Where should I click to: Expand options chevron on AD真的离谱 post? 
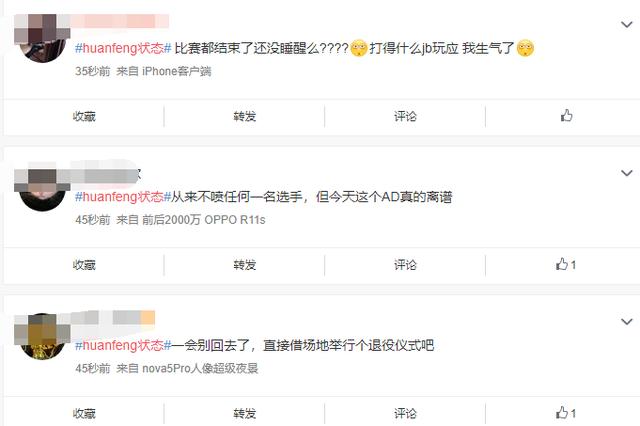(627, 173)
